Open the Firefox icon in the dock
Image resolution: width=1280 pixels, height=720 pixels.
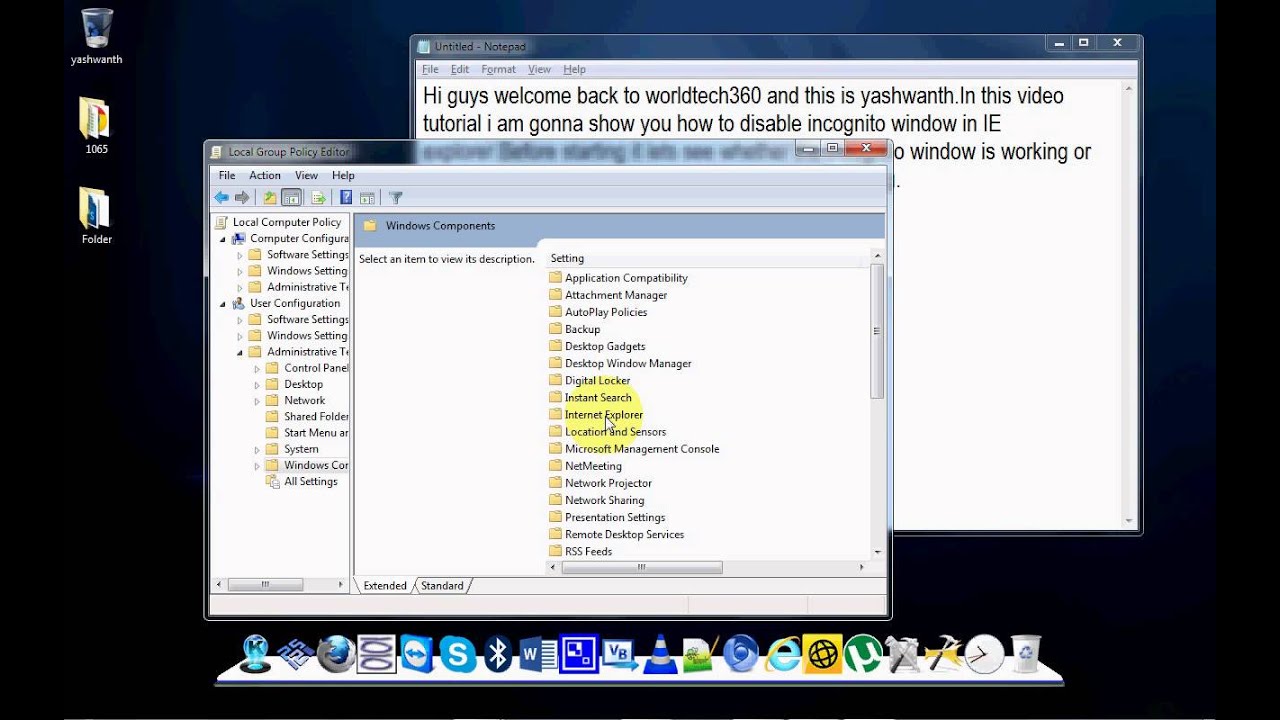pyautogui.click(x=335, y=655)
